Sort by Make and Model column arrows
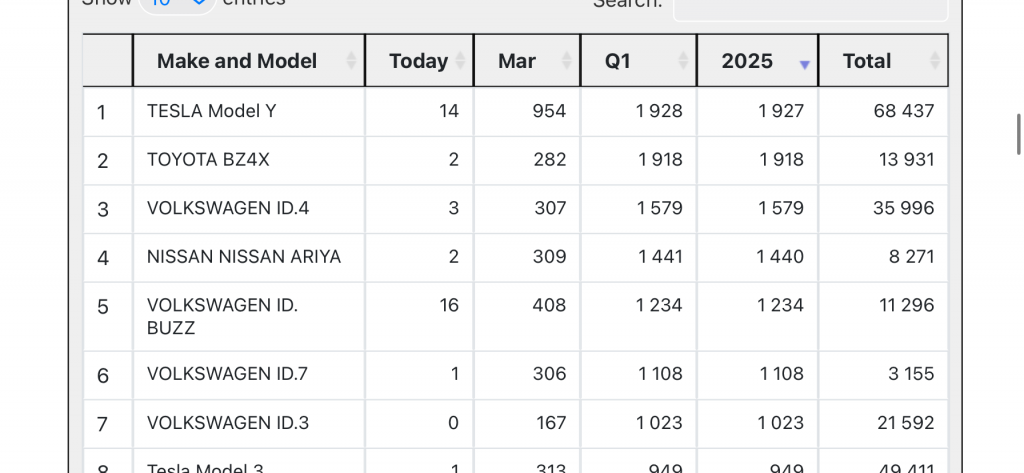Image resolution: width=1024 pixels, height=473 pixels. click(351, 61)
